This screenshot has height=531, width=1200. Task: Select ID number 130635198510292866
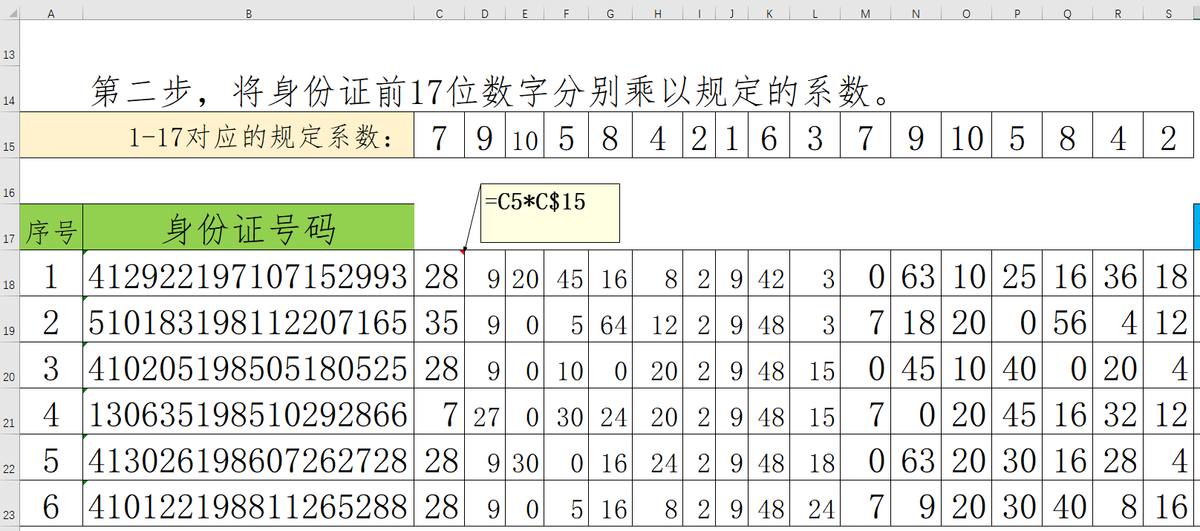point(248,412)
